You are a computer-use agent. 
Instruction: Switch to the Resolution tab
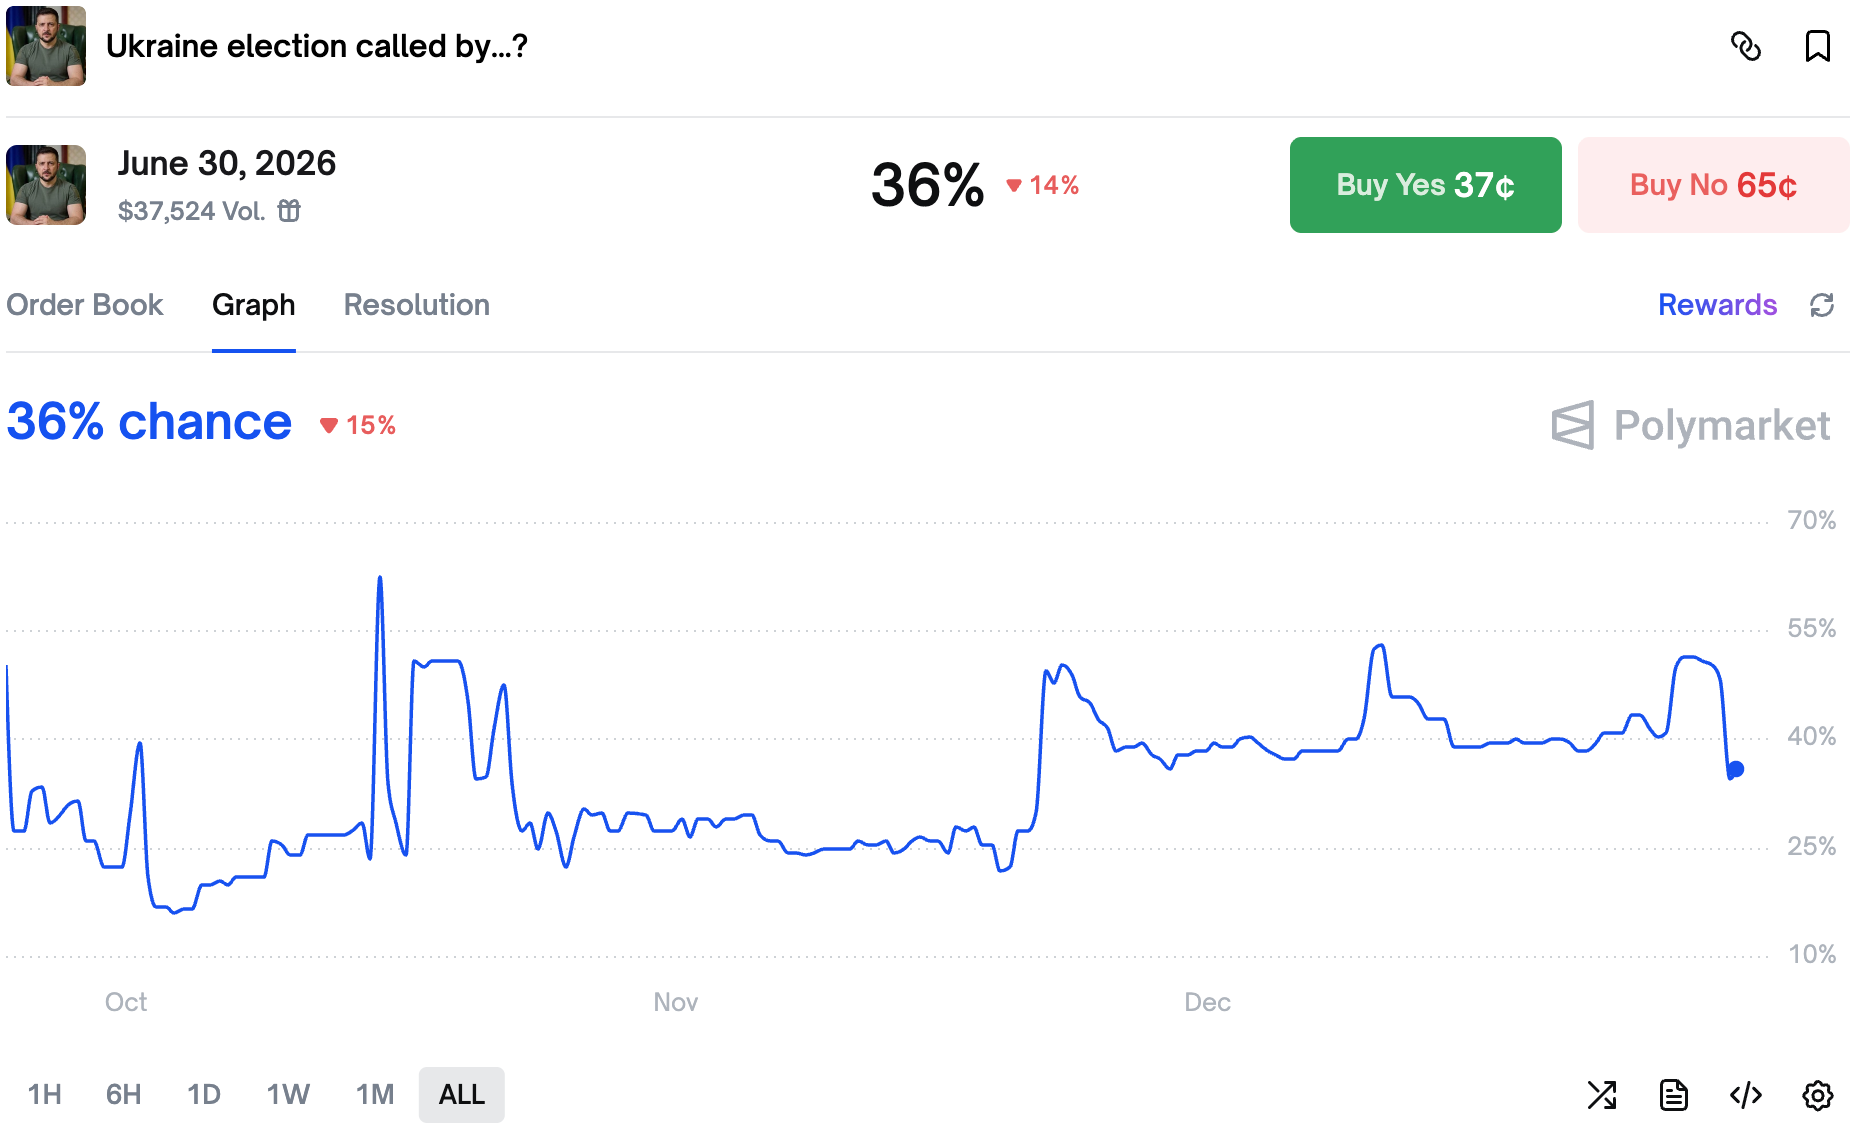coord(417,305)
